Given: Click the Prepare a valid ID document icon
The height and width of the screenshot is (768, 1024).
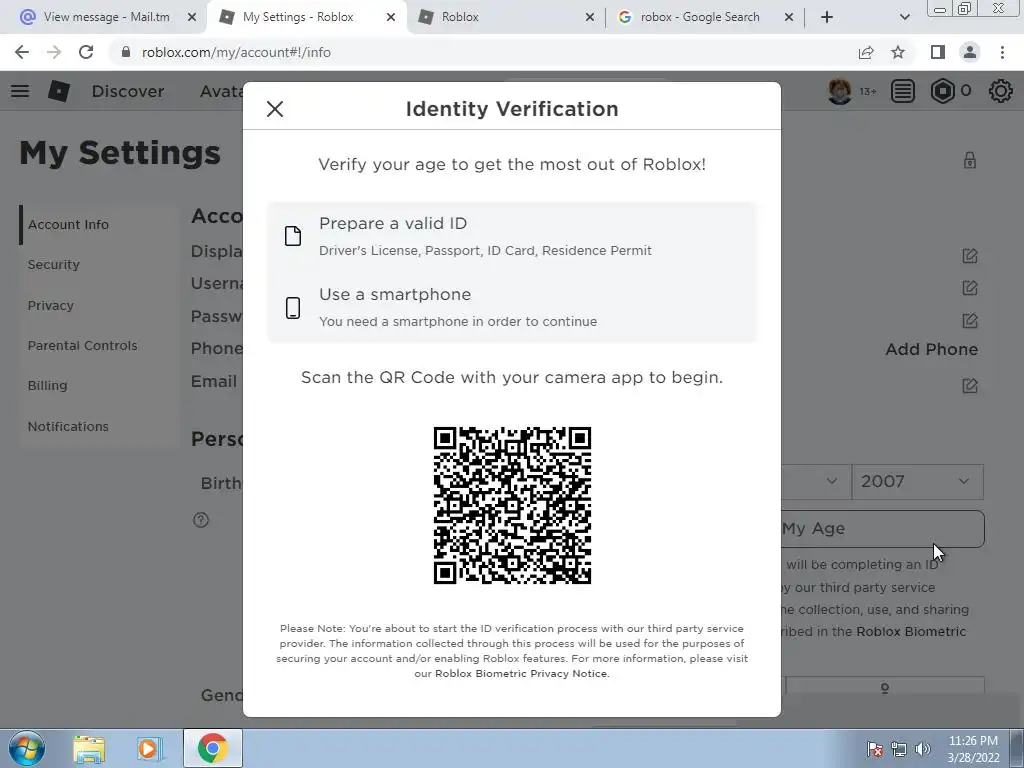Looking at the screenshot, I should click(293, 236).
